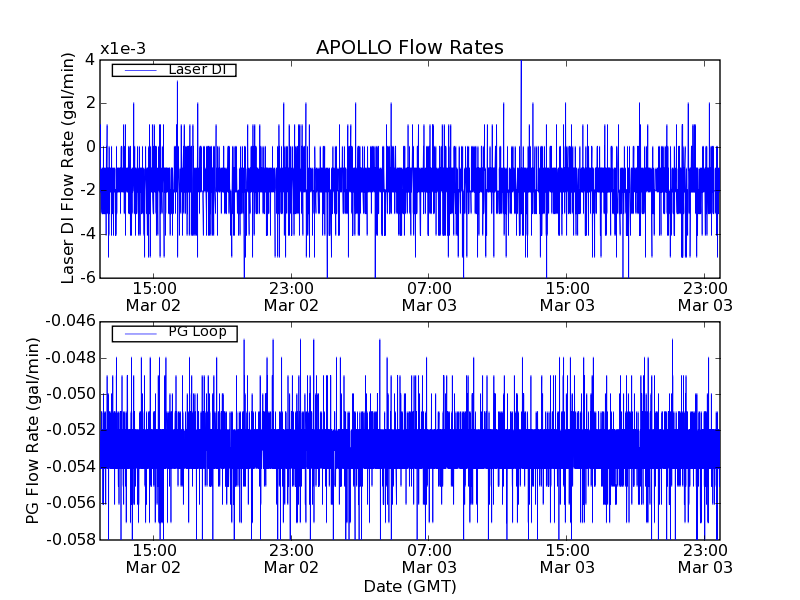Image resolution: width=800 pixels, height=600 pixels.
Task: Click the blue line sample in Laser DI legend
Action: 138,70
